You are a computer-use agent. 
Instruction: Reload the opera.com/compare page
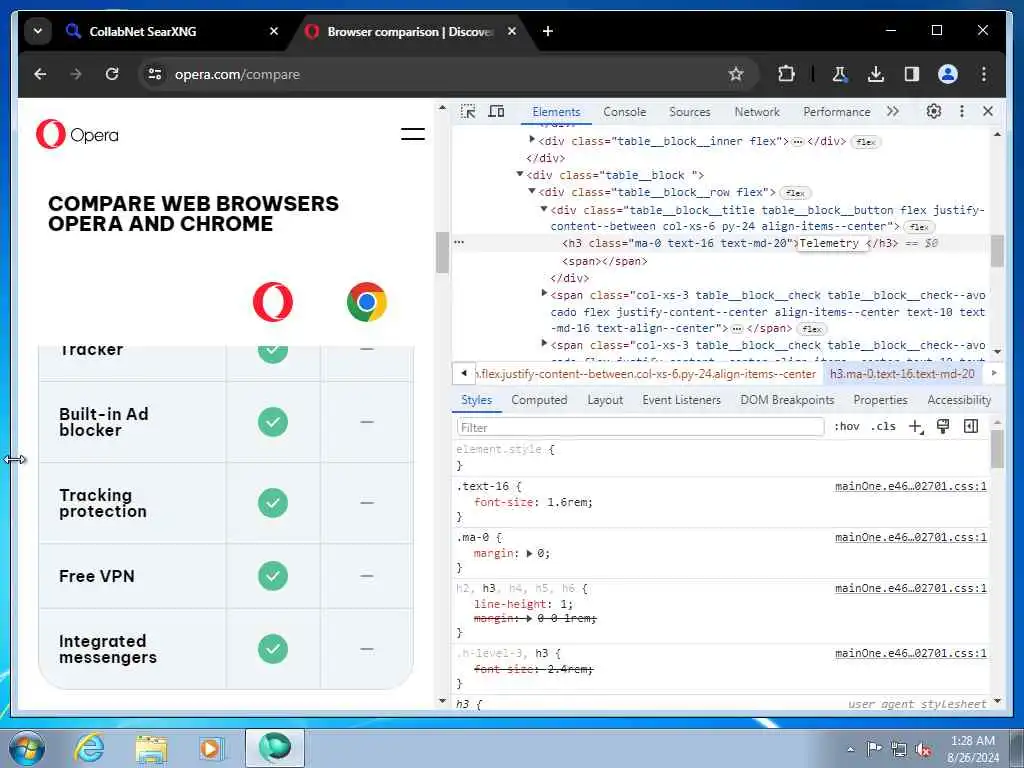pos(112,74)
